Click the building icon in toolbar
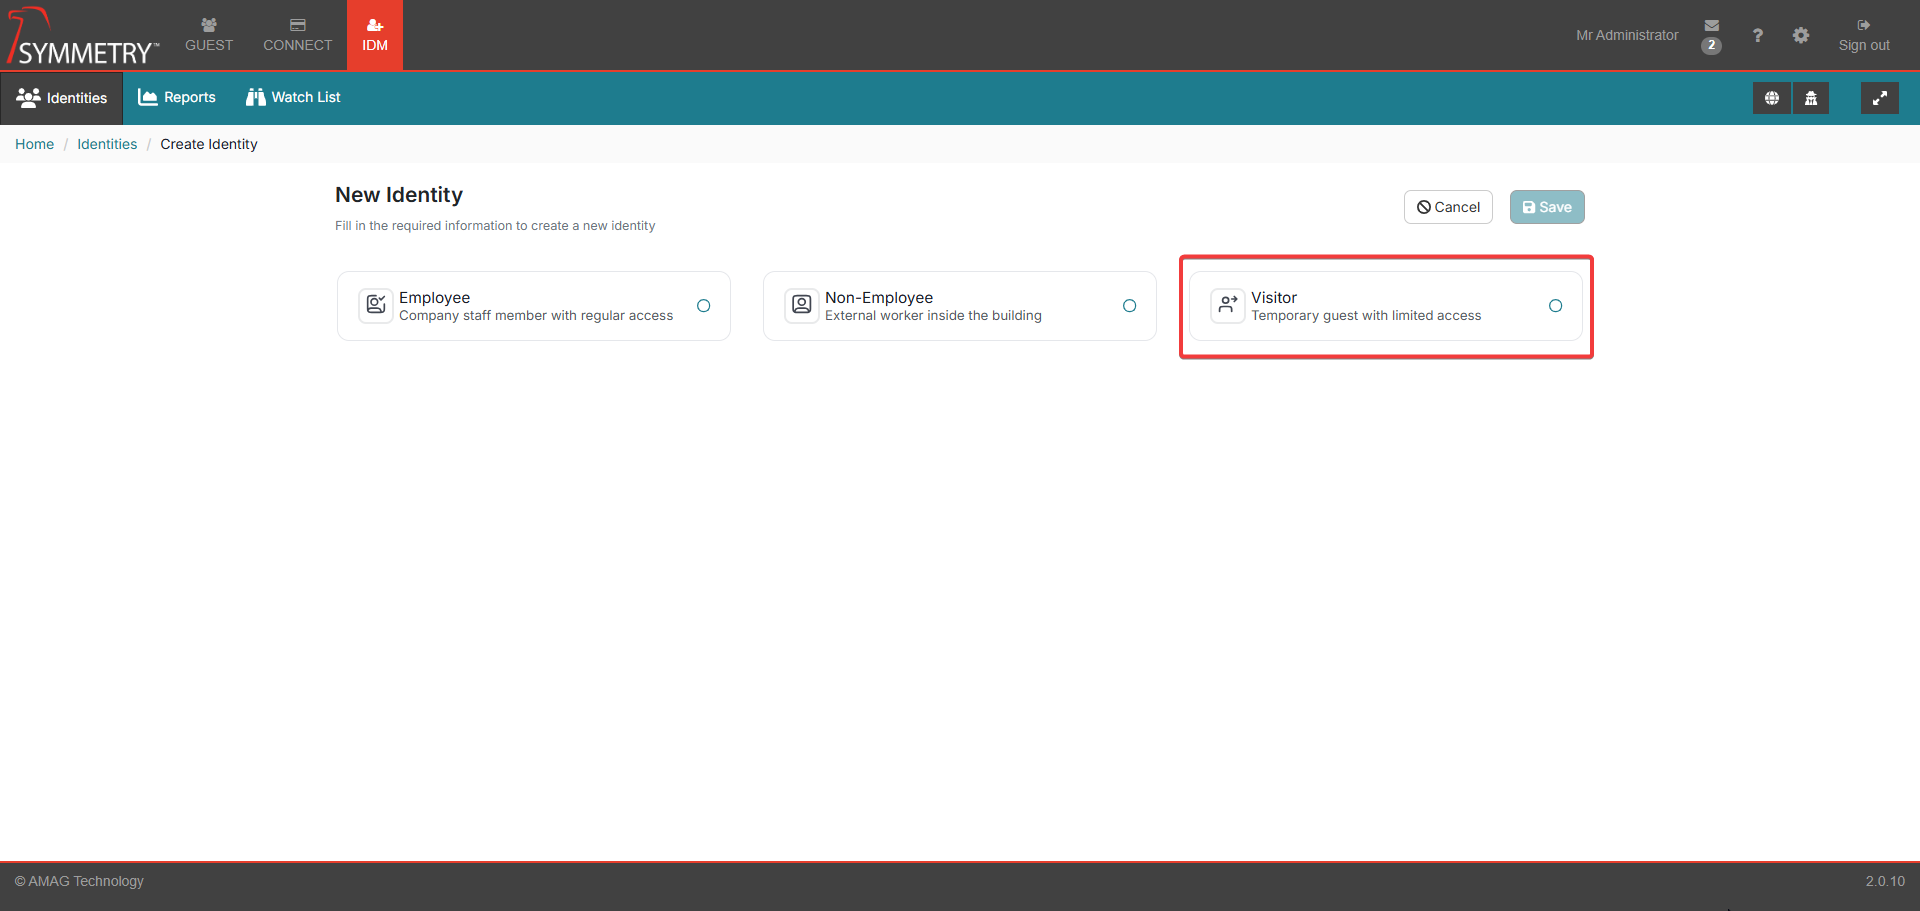Viewport: 1920px width, 911px height. click(x=1810, y=98)
